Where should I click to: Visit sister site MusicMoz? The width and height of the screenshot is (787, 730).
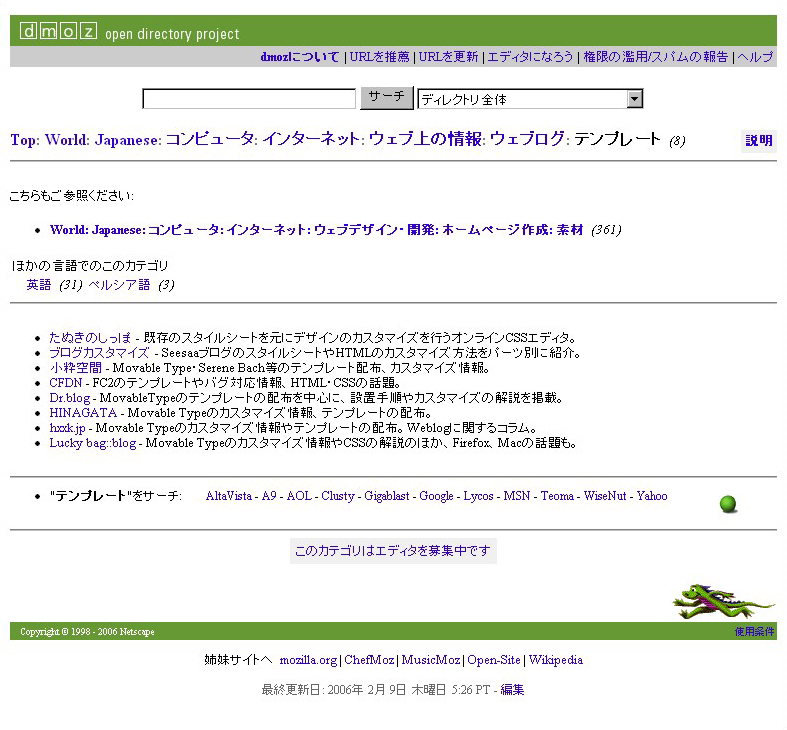click(x=431, y=660)
